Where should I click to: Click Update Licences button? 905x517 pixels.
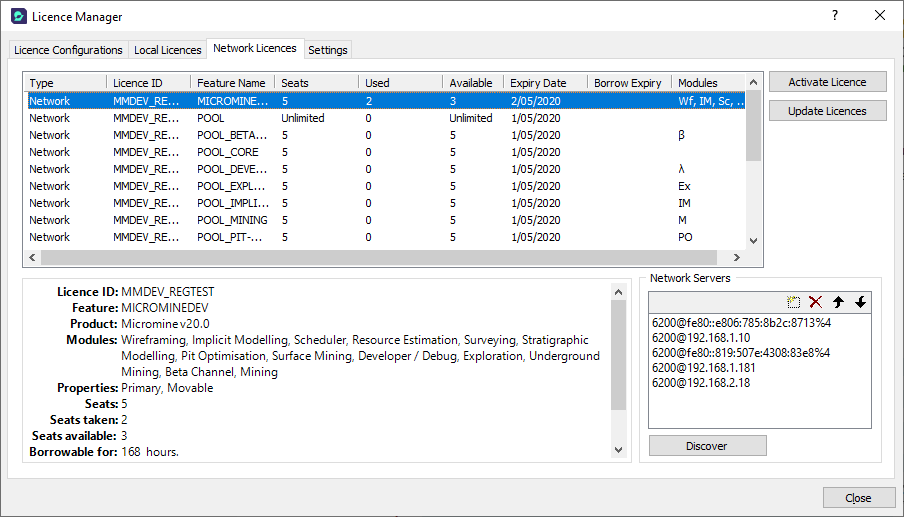tap(827, 111)
